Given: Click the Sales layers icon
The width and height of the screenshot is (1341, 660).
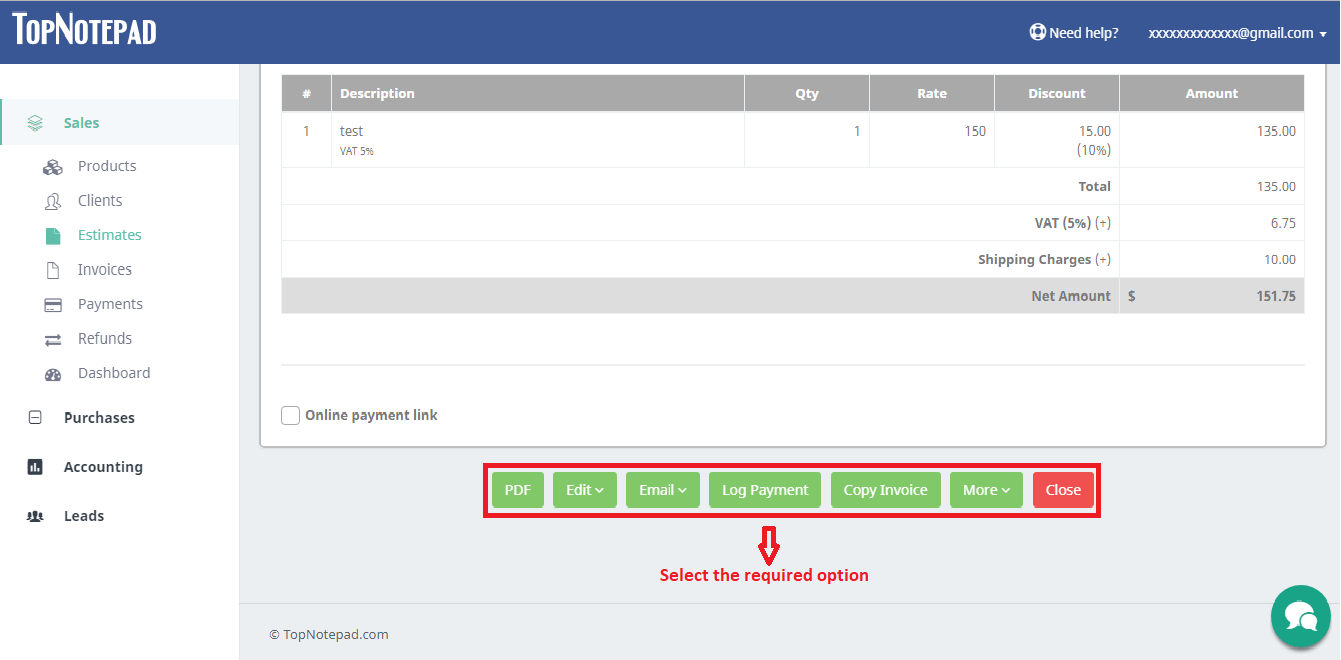Looking at the screenshot, I should click(x=35, y=123).
